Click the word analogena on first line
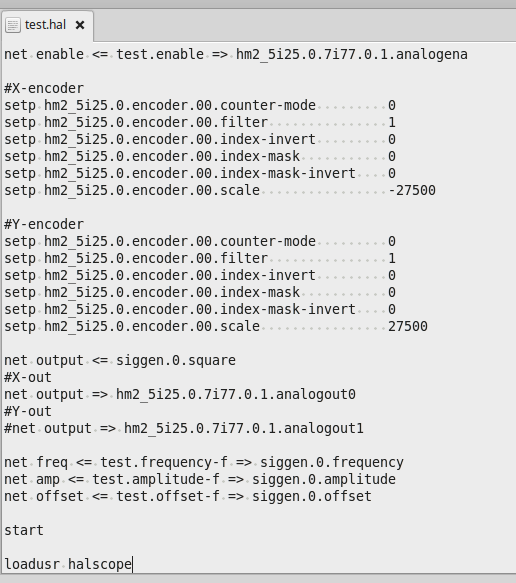 [x=432, y=55]
